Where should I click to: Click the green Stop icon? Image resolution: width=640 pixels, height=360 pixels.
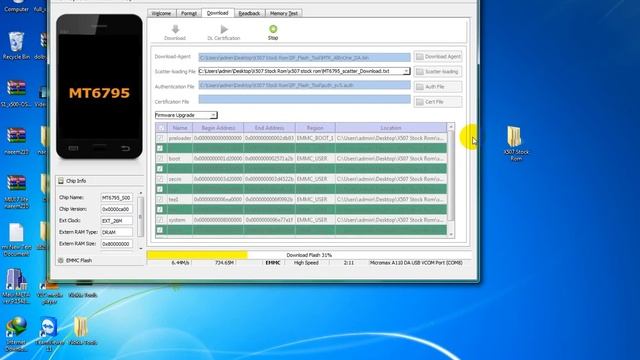pos(273,29)
